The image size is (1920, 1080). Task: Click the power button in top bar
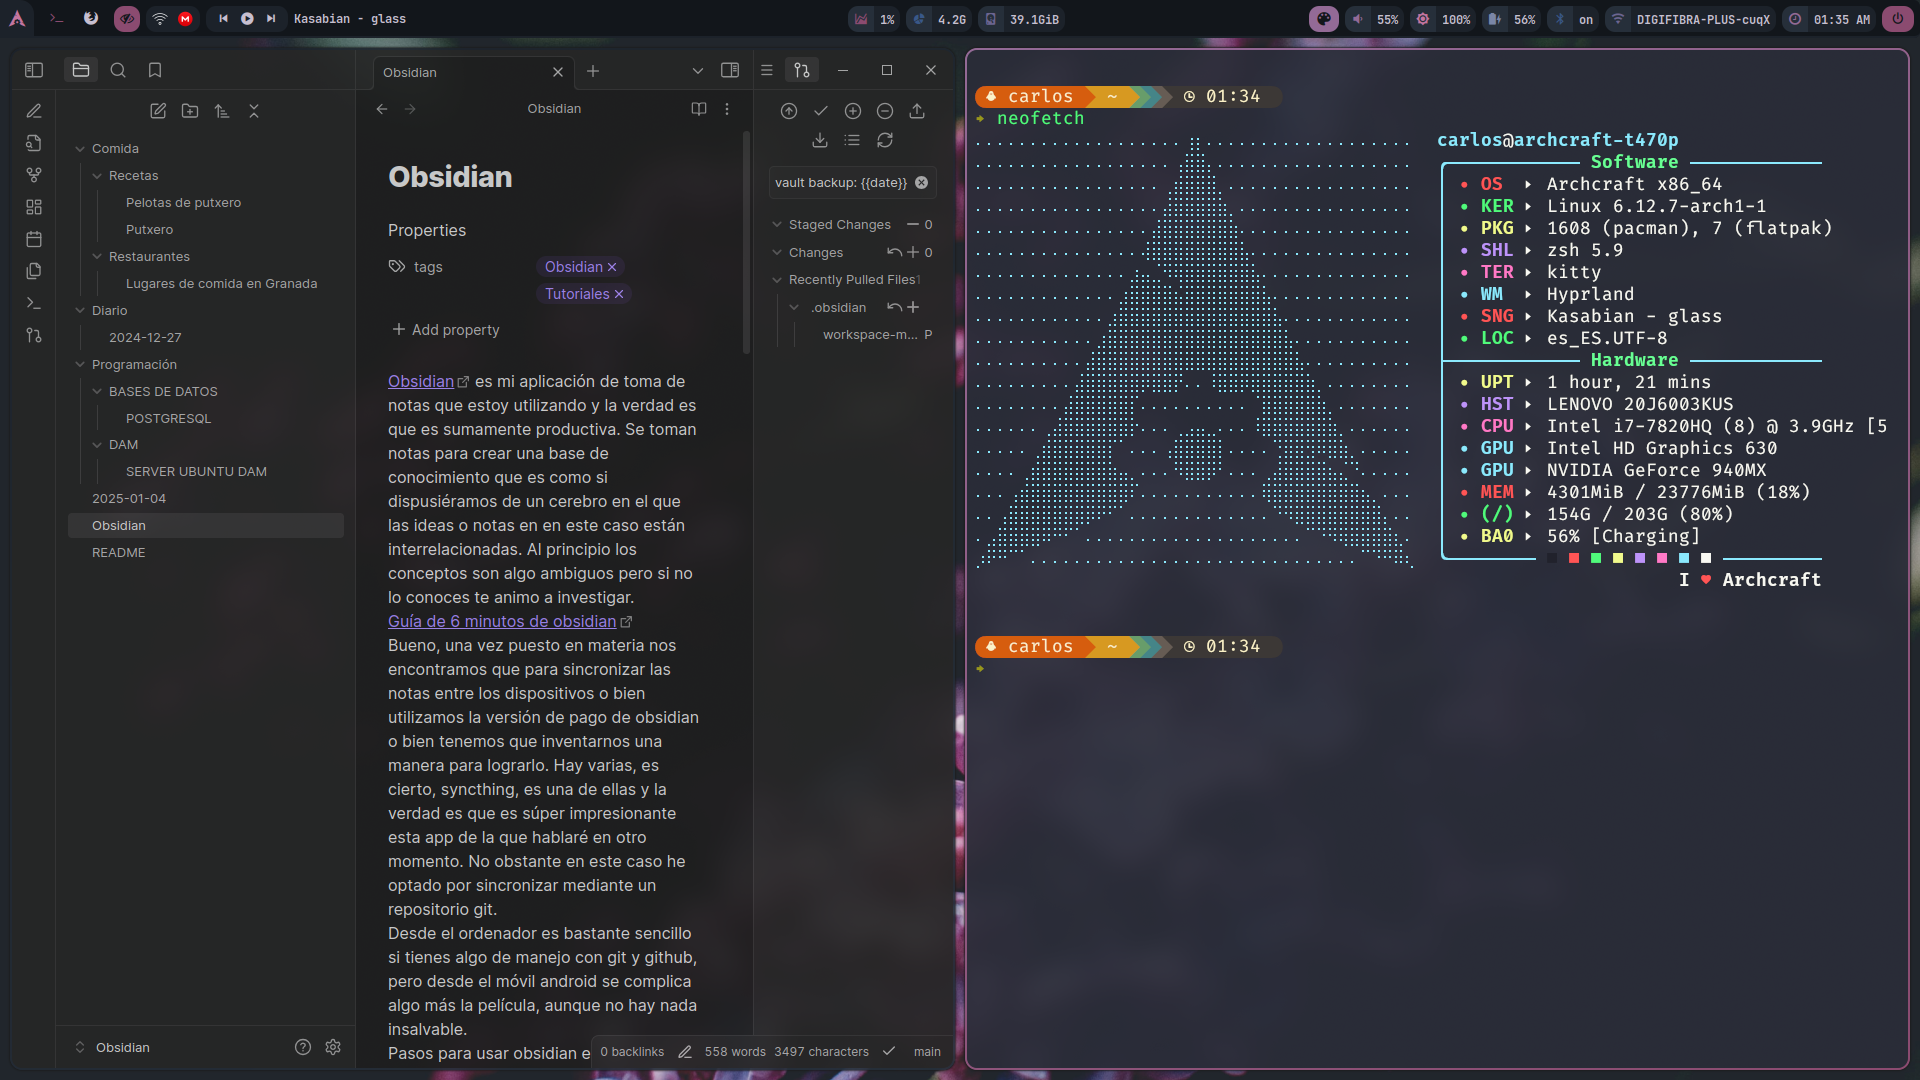point(1897,19)
